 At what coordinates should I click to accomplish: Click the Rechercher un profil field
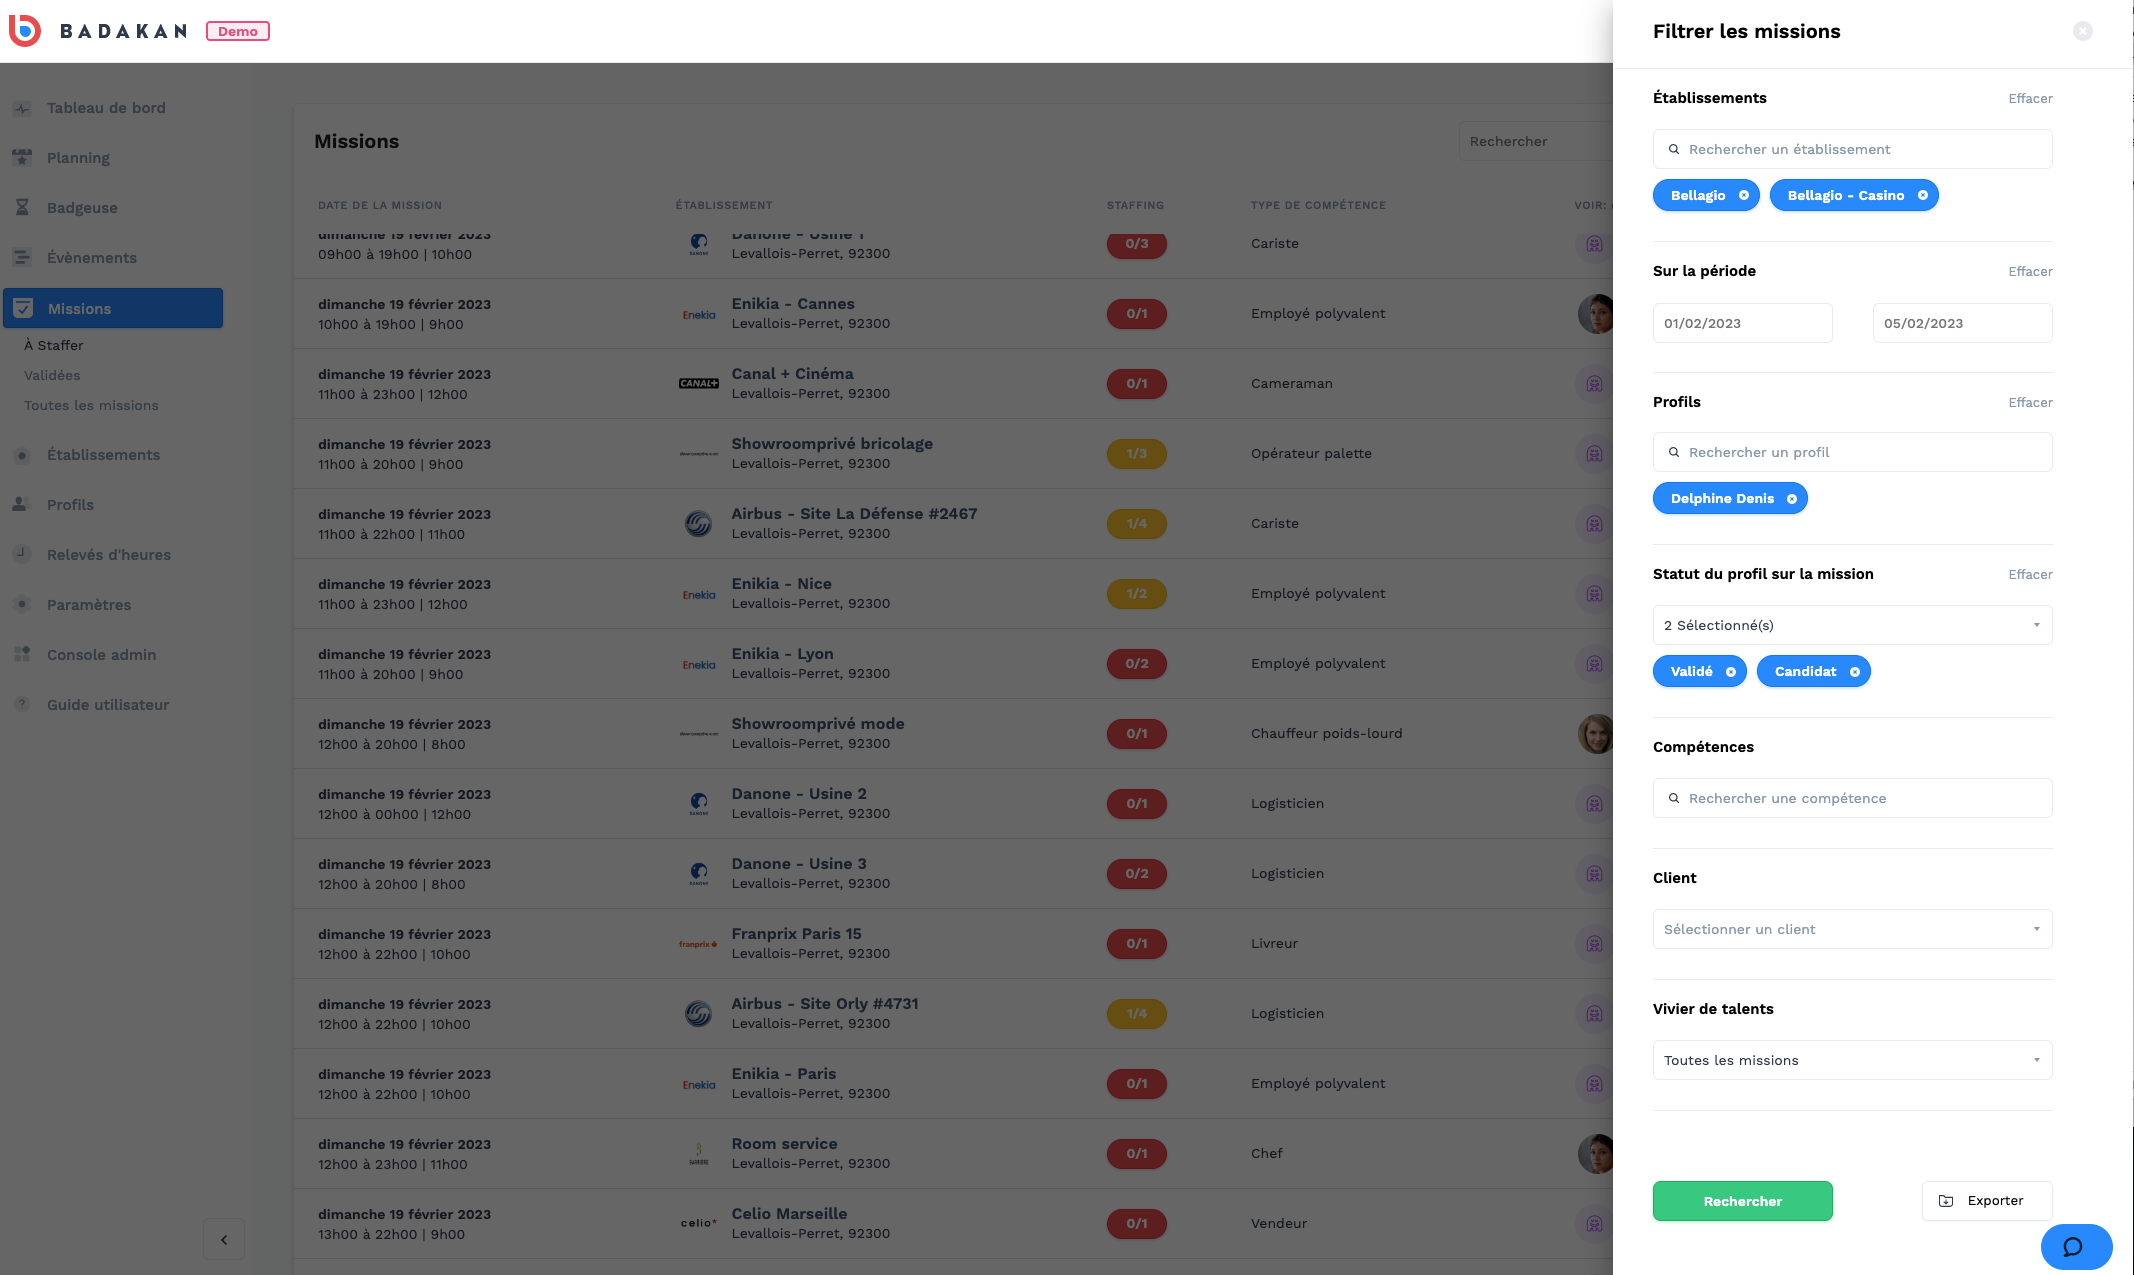(x=1852, y=452)
